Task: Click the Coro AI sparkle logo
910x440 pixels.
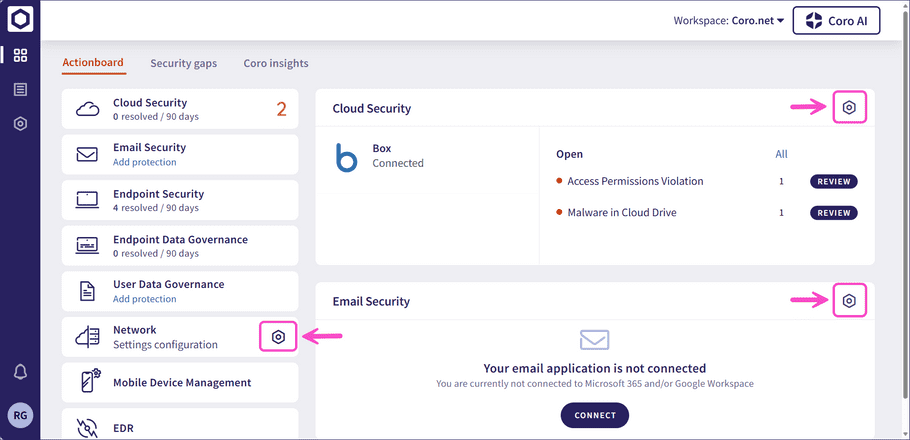Action: [x=814, y=21]
